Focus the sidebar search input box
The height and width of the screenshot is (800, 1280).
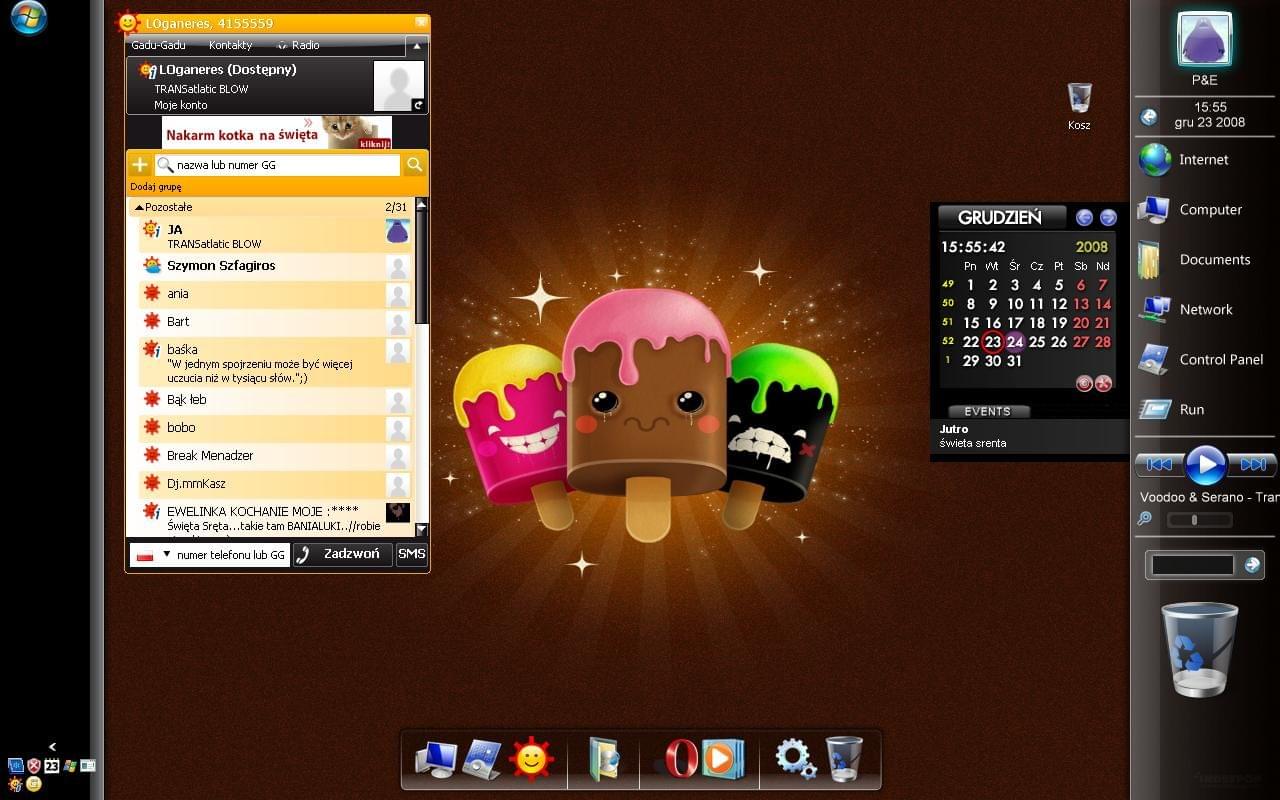pos(1192,565)
